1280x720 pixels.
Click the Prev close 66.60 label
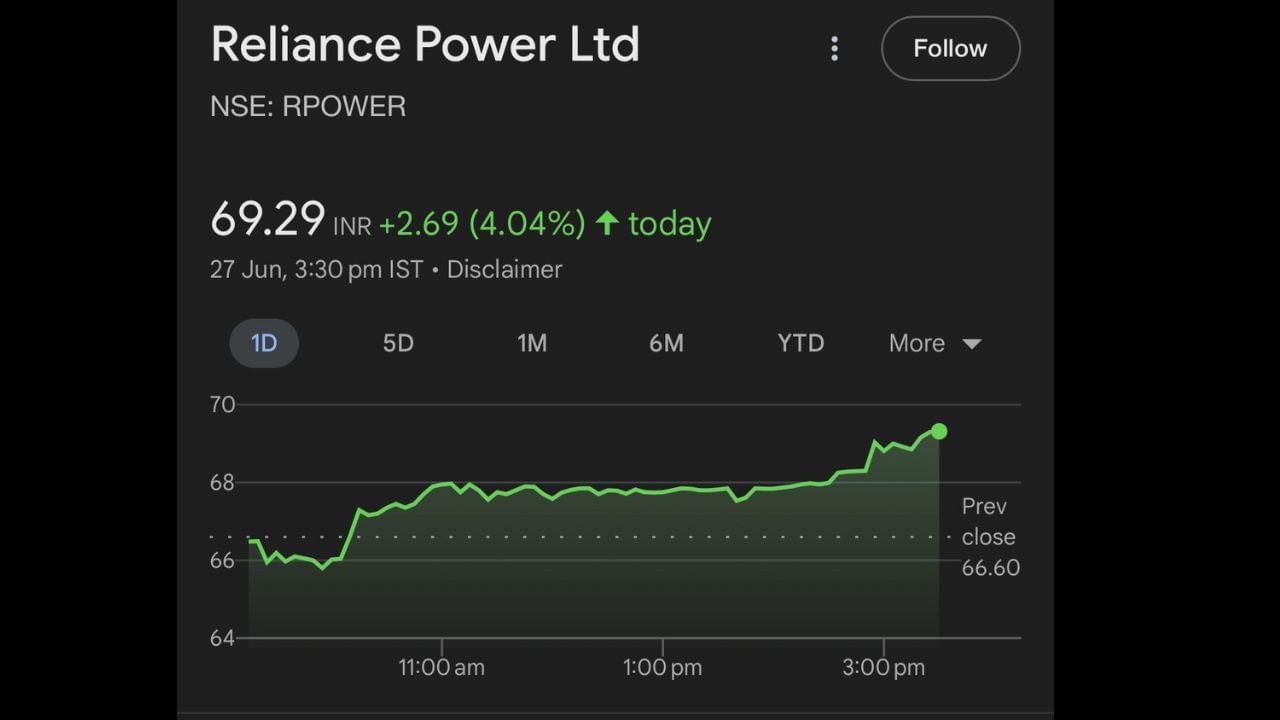click(x=990, y=537)
